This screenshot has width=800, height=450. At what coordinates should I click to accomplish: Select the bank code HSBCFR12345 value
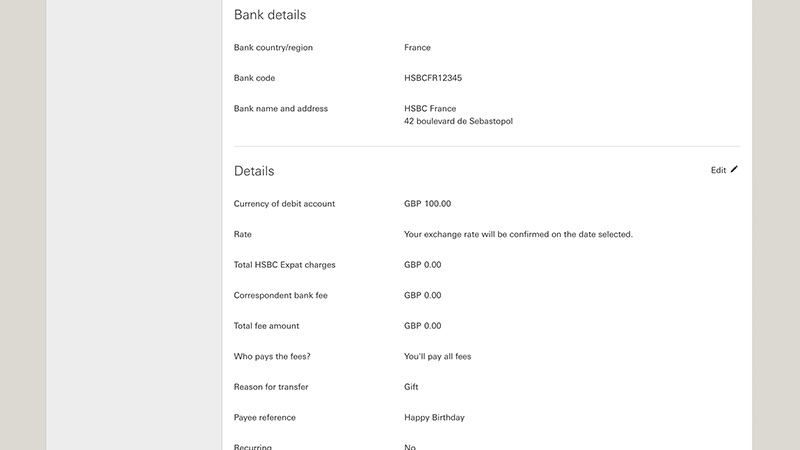click(433, 78)
